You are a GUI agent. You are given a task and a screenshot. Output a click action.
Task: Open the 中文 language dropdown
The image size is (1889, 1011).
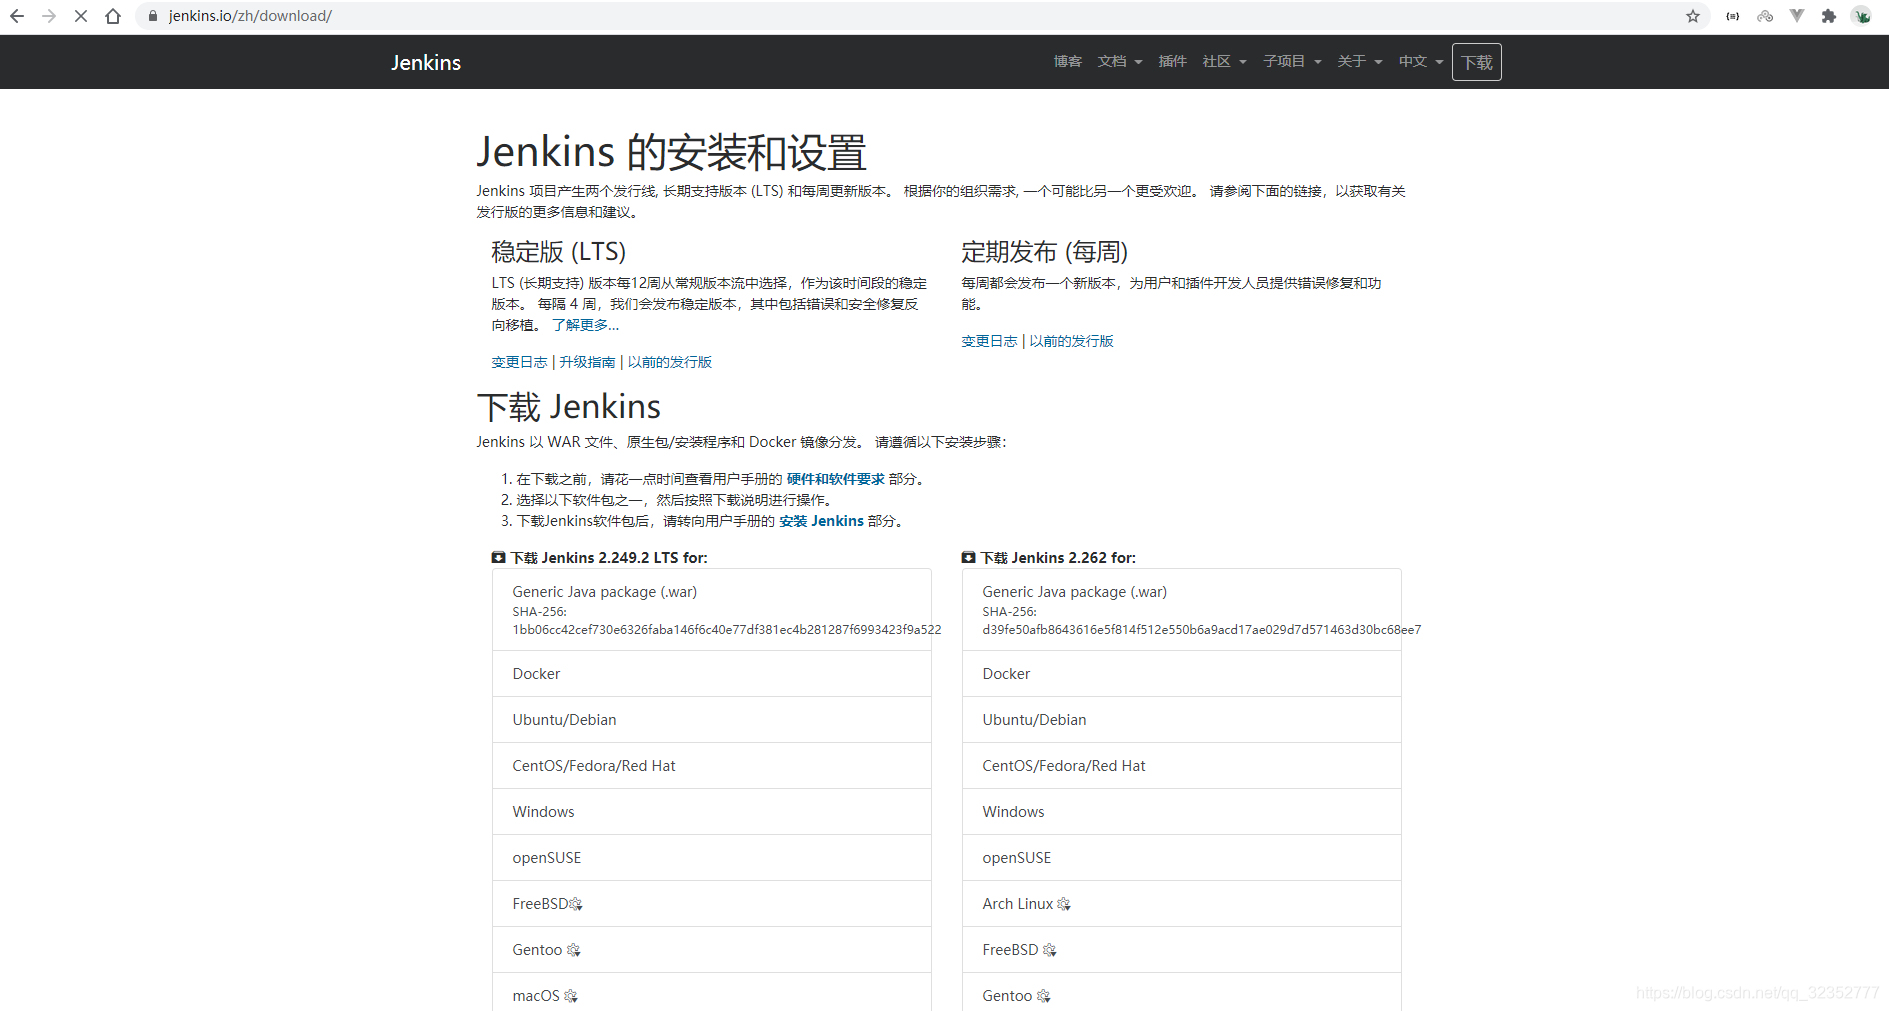[x=1421, y=61]
